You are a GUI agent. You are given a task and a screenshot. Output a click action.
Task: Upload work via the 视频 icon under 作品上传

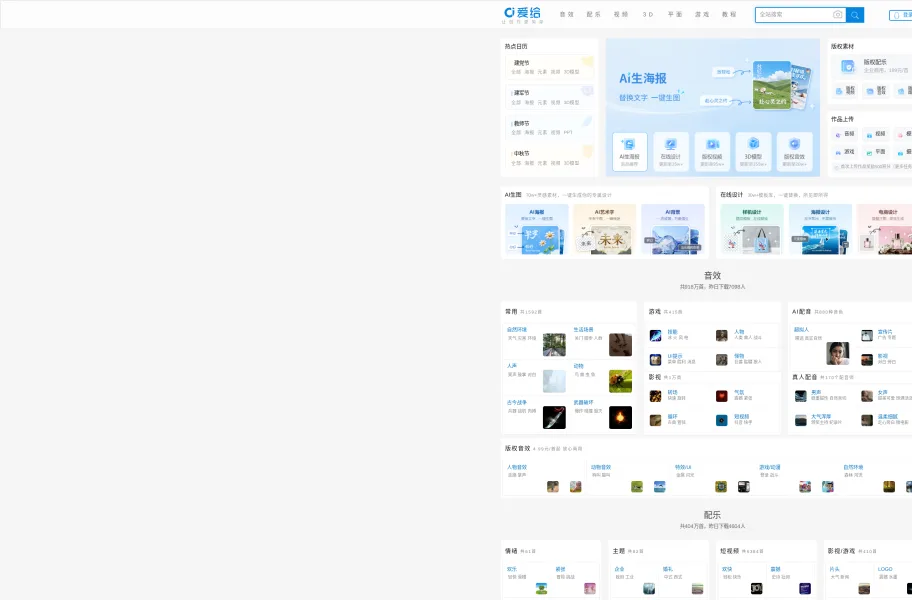870,134
